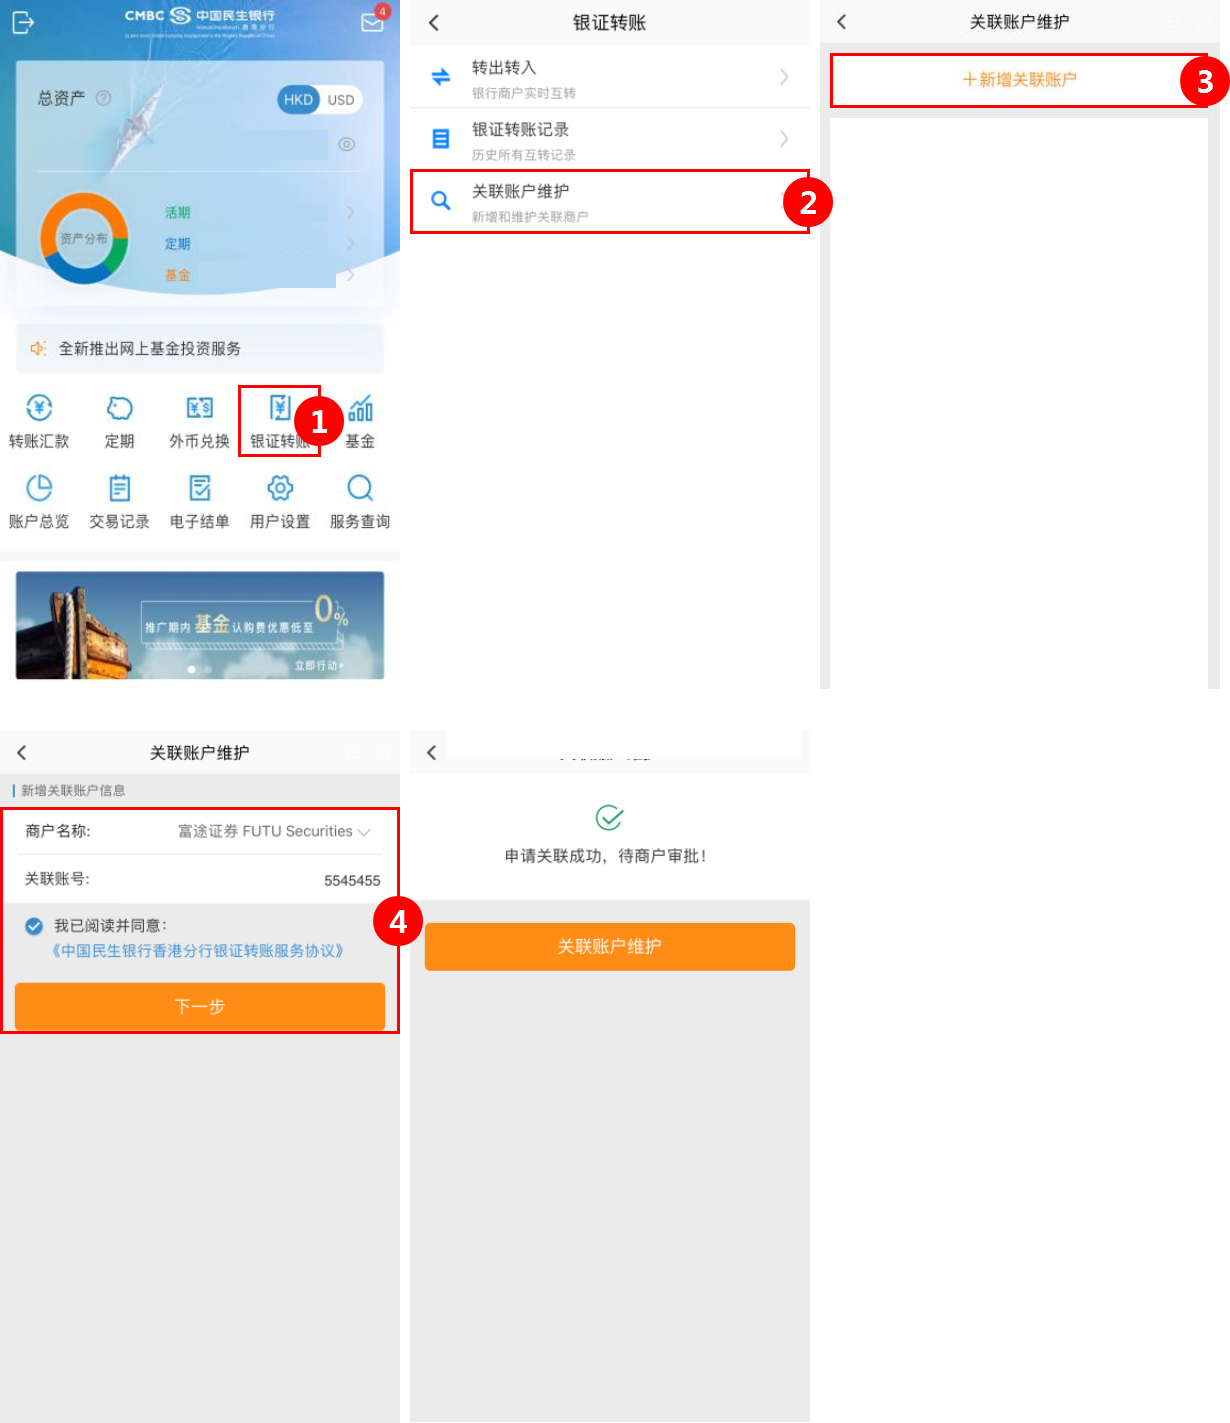The image size is (1230, 1423).
Task: Select the 银证转账记录 menu entry
Action: 610,139
